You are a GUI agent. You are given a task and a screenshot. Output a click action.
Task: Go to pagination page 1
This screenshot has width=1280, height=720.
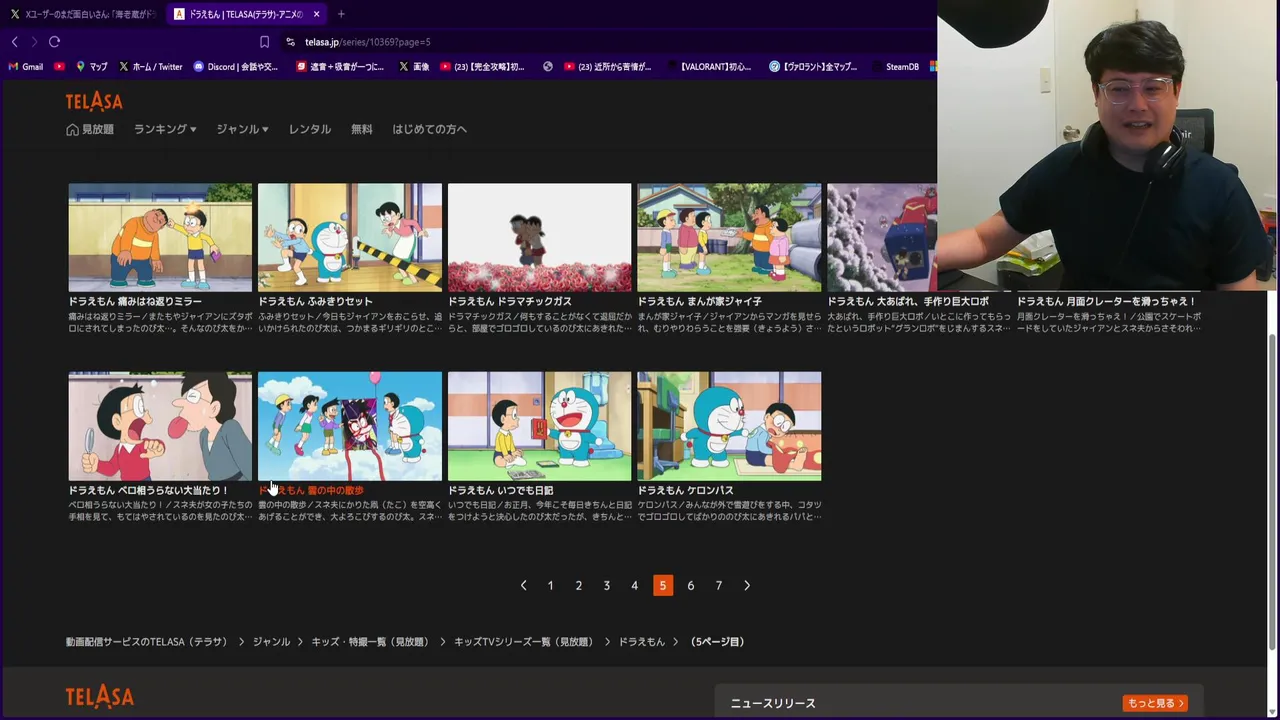pyautogui.click(x=550, y=585)
